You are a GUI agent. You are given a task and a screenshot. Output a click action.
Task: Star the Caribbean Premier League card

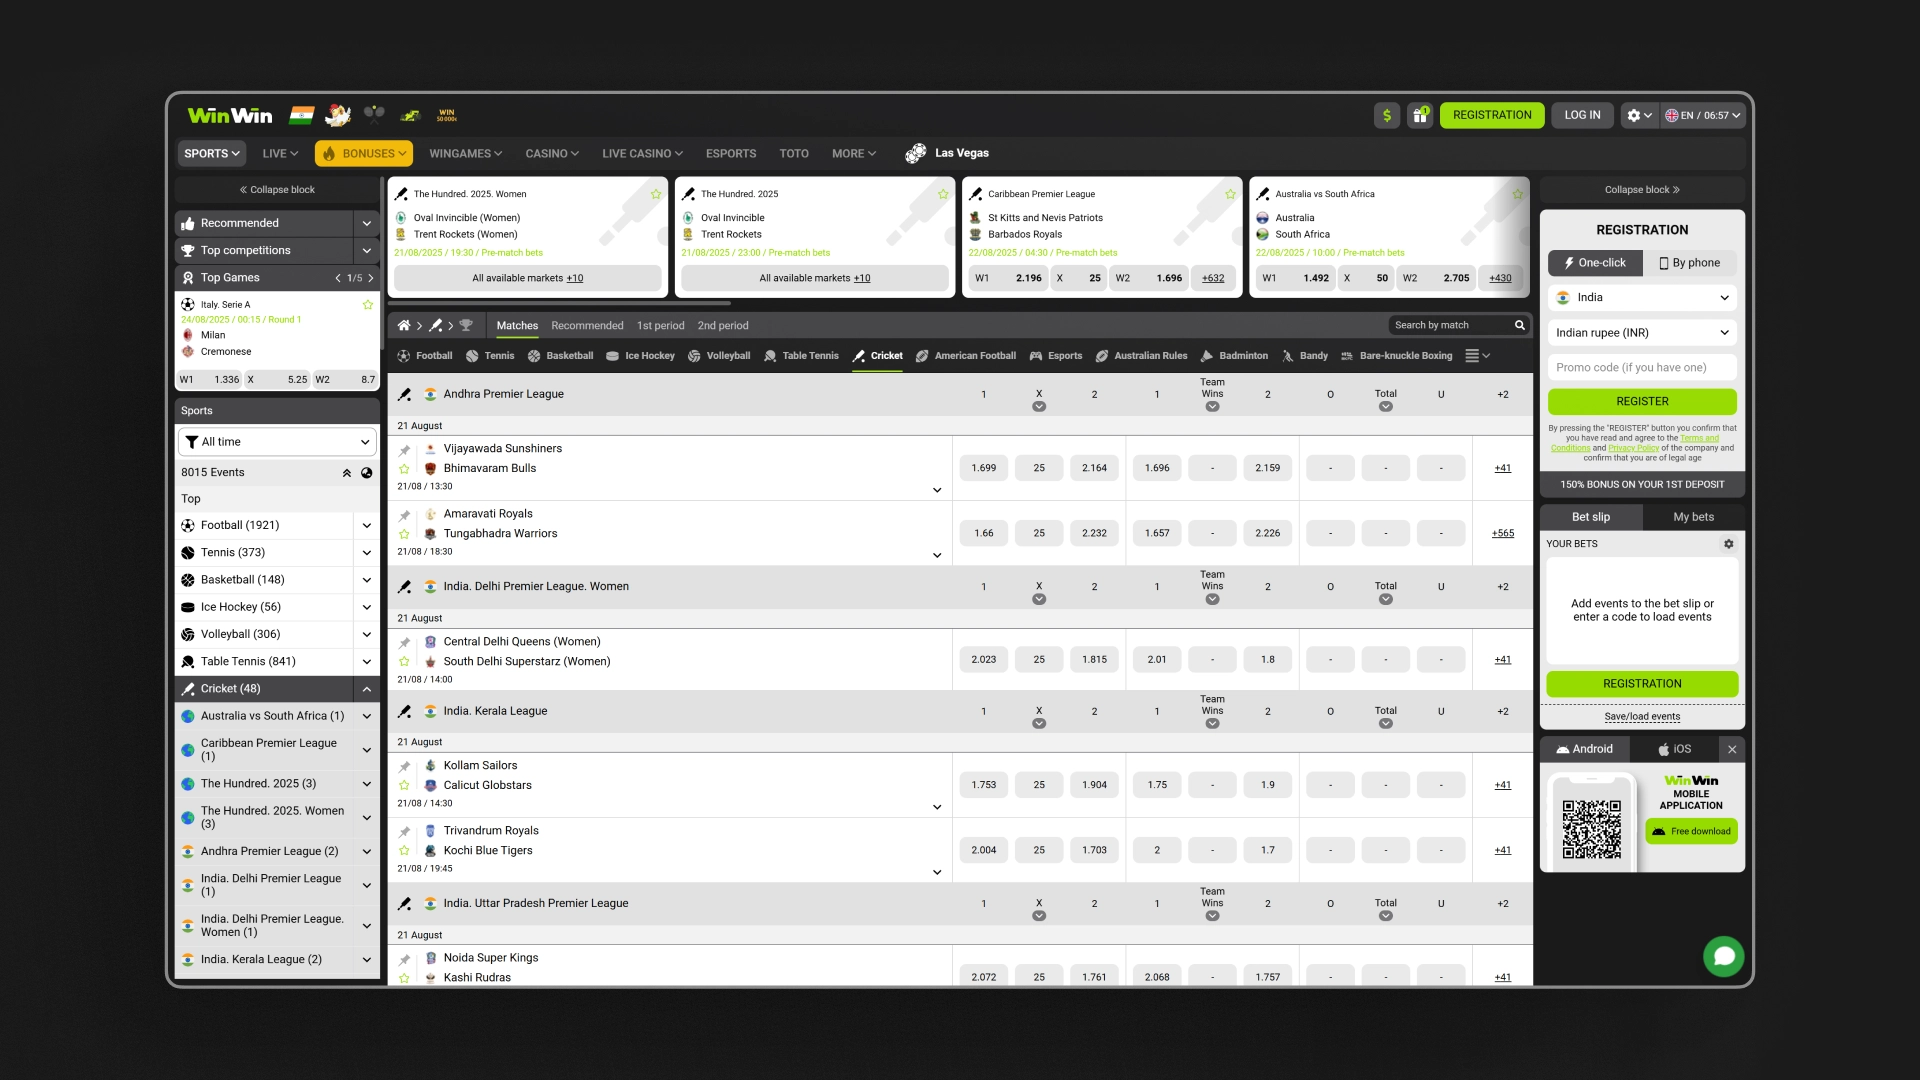click(1230, 195)
